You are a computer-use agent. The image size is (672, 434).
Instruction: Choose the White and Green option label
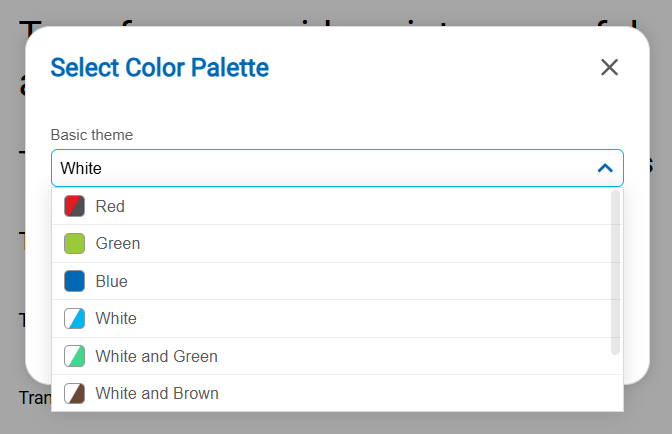pos(156,356)
